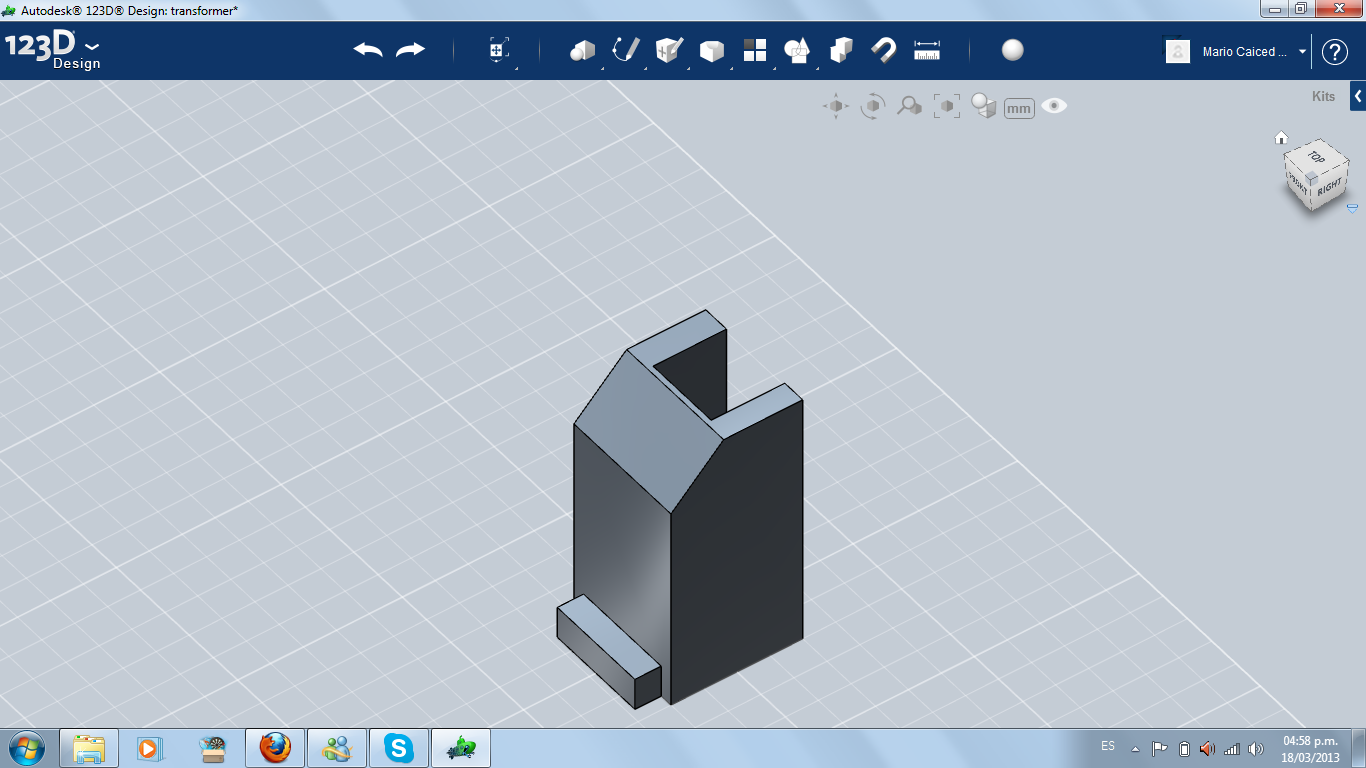Open the ES language indicator
The width and height of the screenshot is (1366, 768).
1108,747
